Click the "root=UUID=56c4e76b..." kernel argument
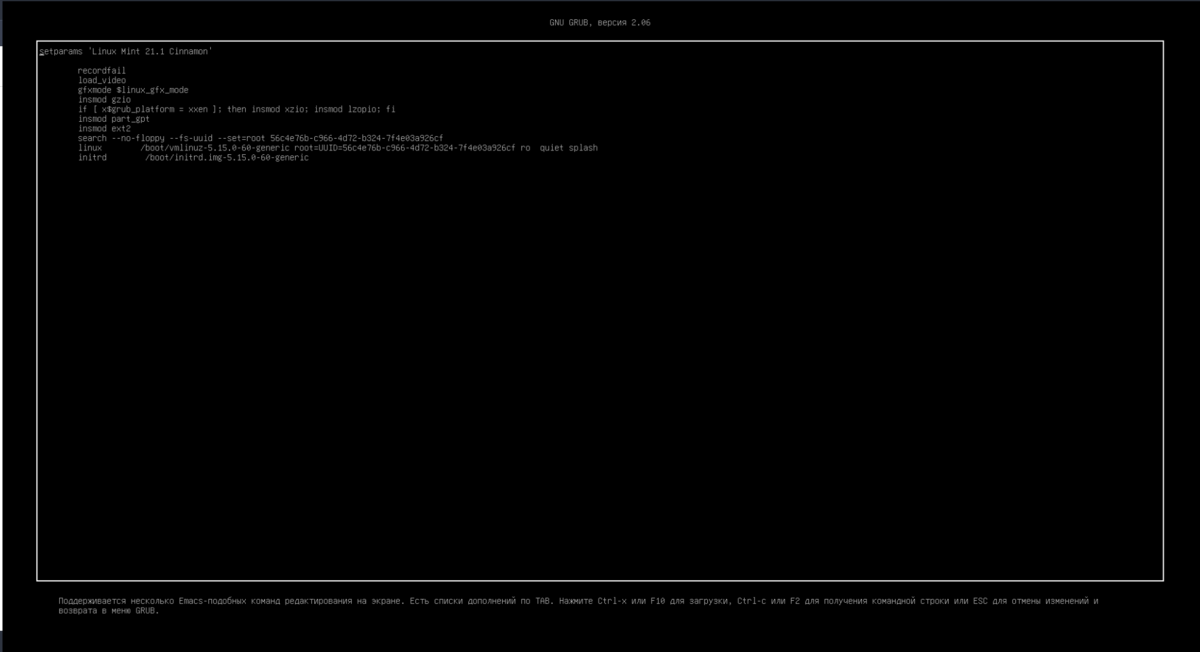 point(406,148)
